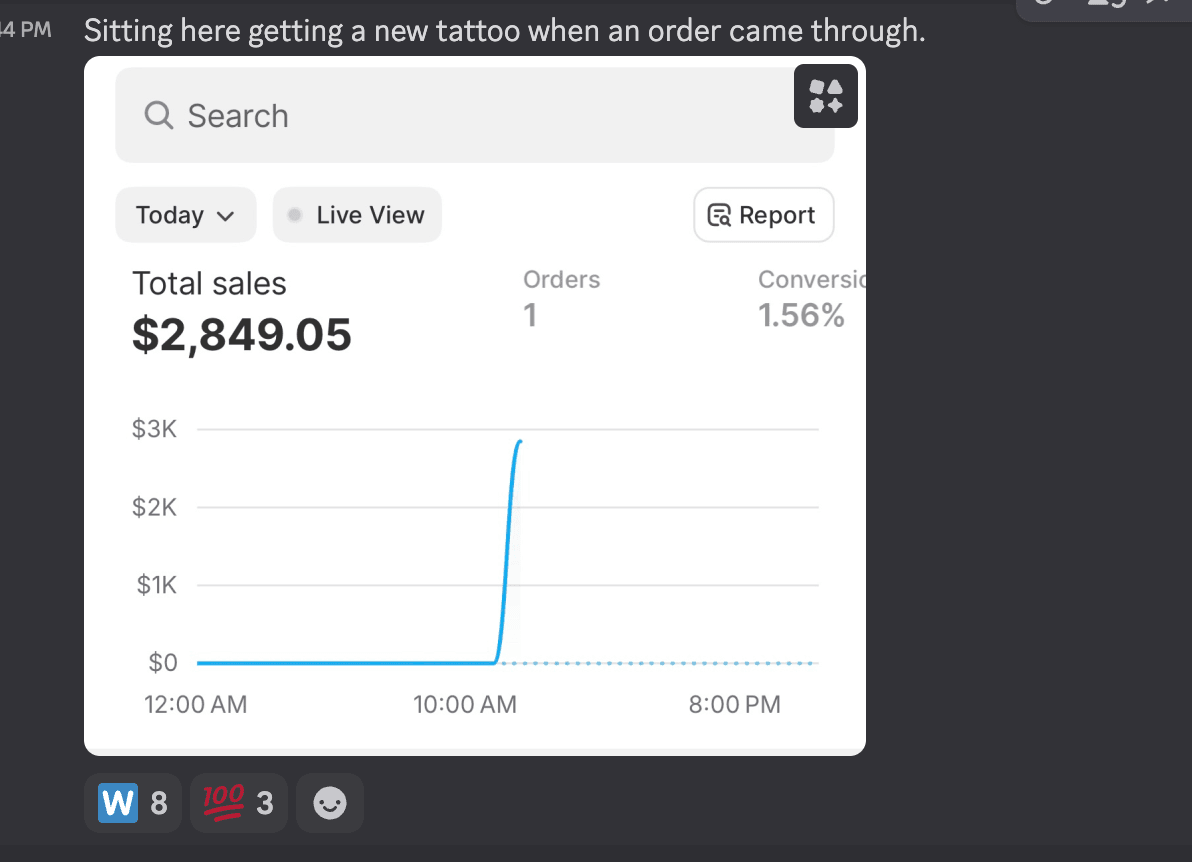This screenshot has width=1192, height=862.
Task: Click the Report button
Action: pos(764,215)
